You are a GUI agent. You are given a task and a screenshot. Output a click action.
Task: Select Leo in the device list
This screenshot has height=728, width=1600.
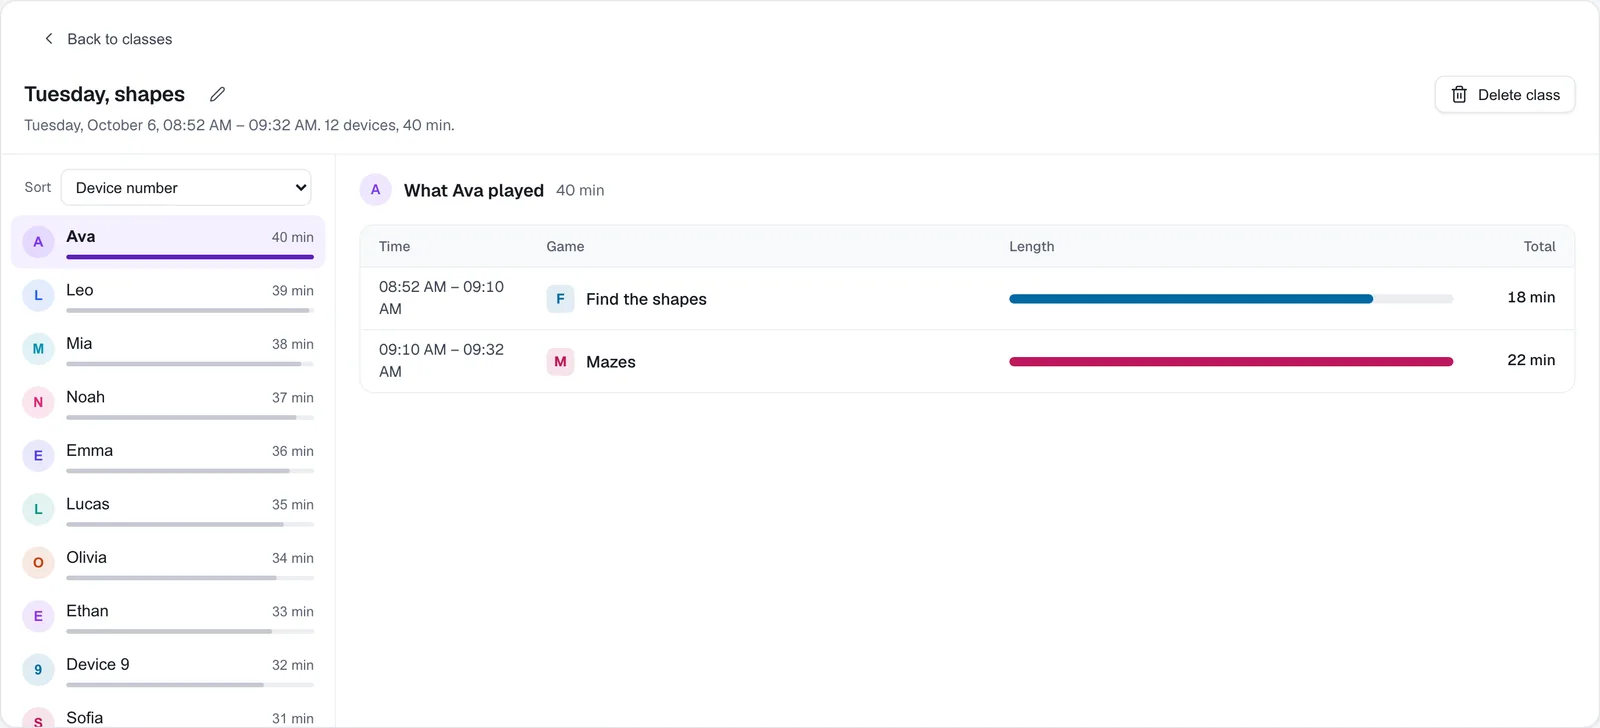[x=168, y=295]
